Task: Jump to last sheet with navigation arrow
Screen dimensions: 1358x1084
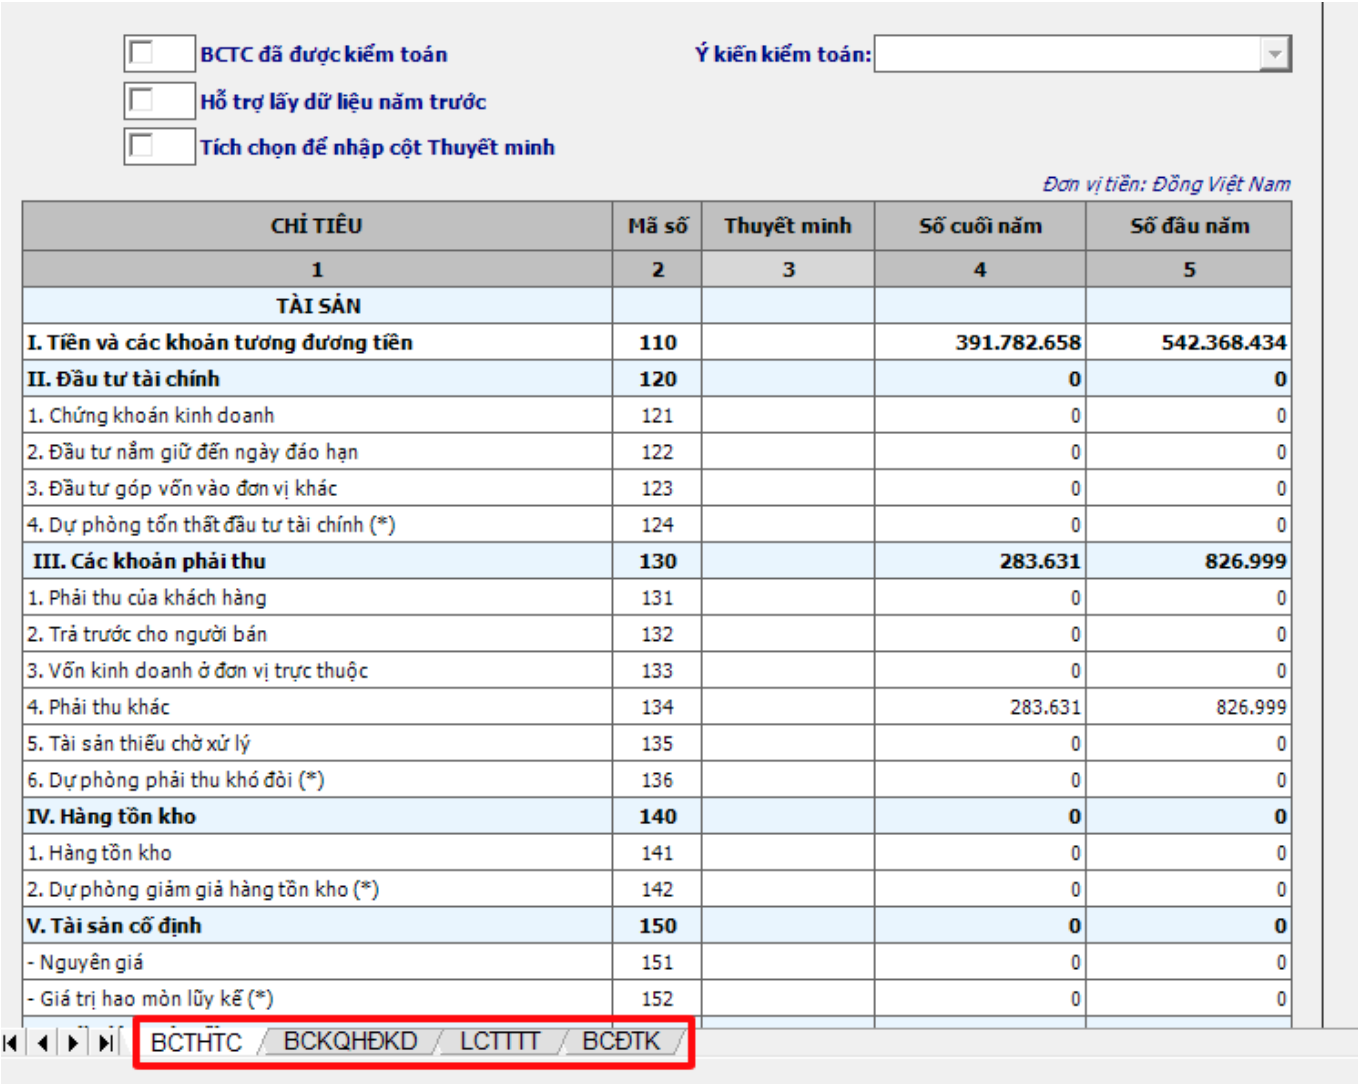Action: (x=105, y=1043)
